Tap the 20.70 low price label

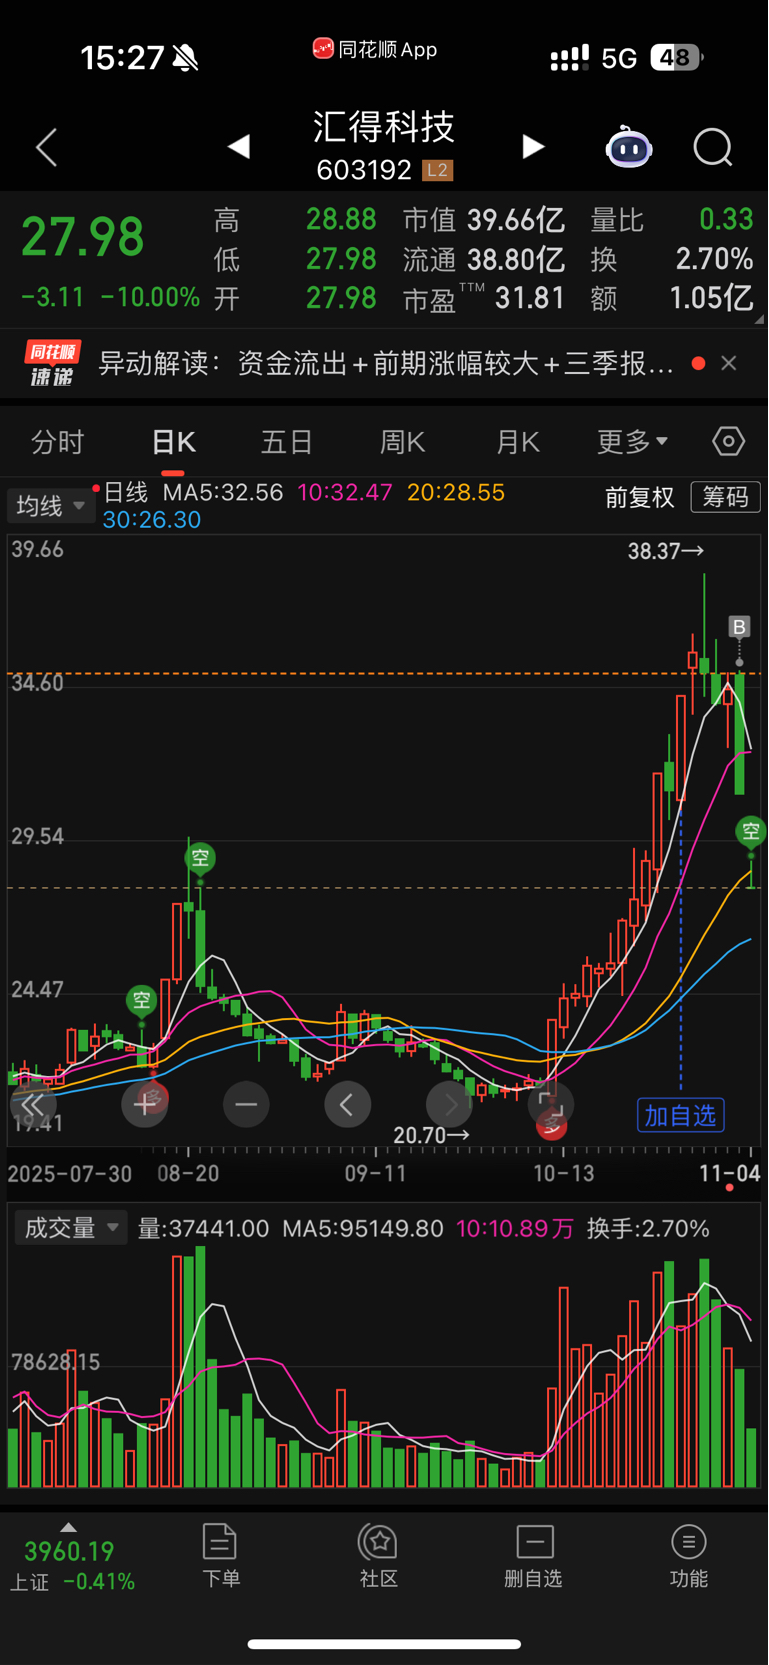431,1135
